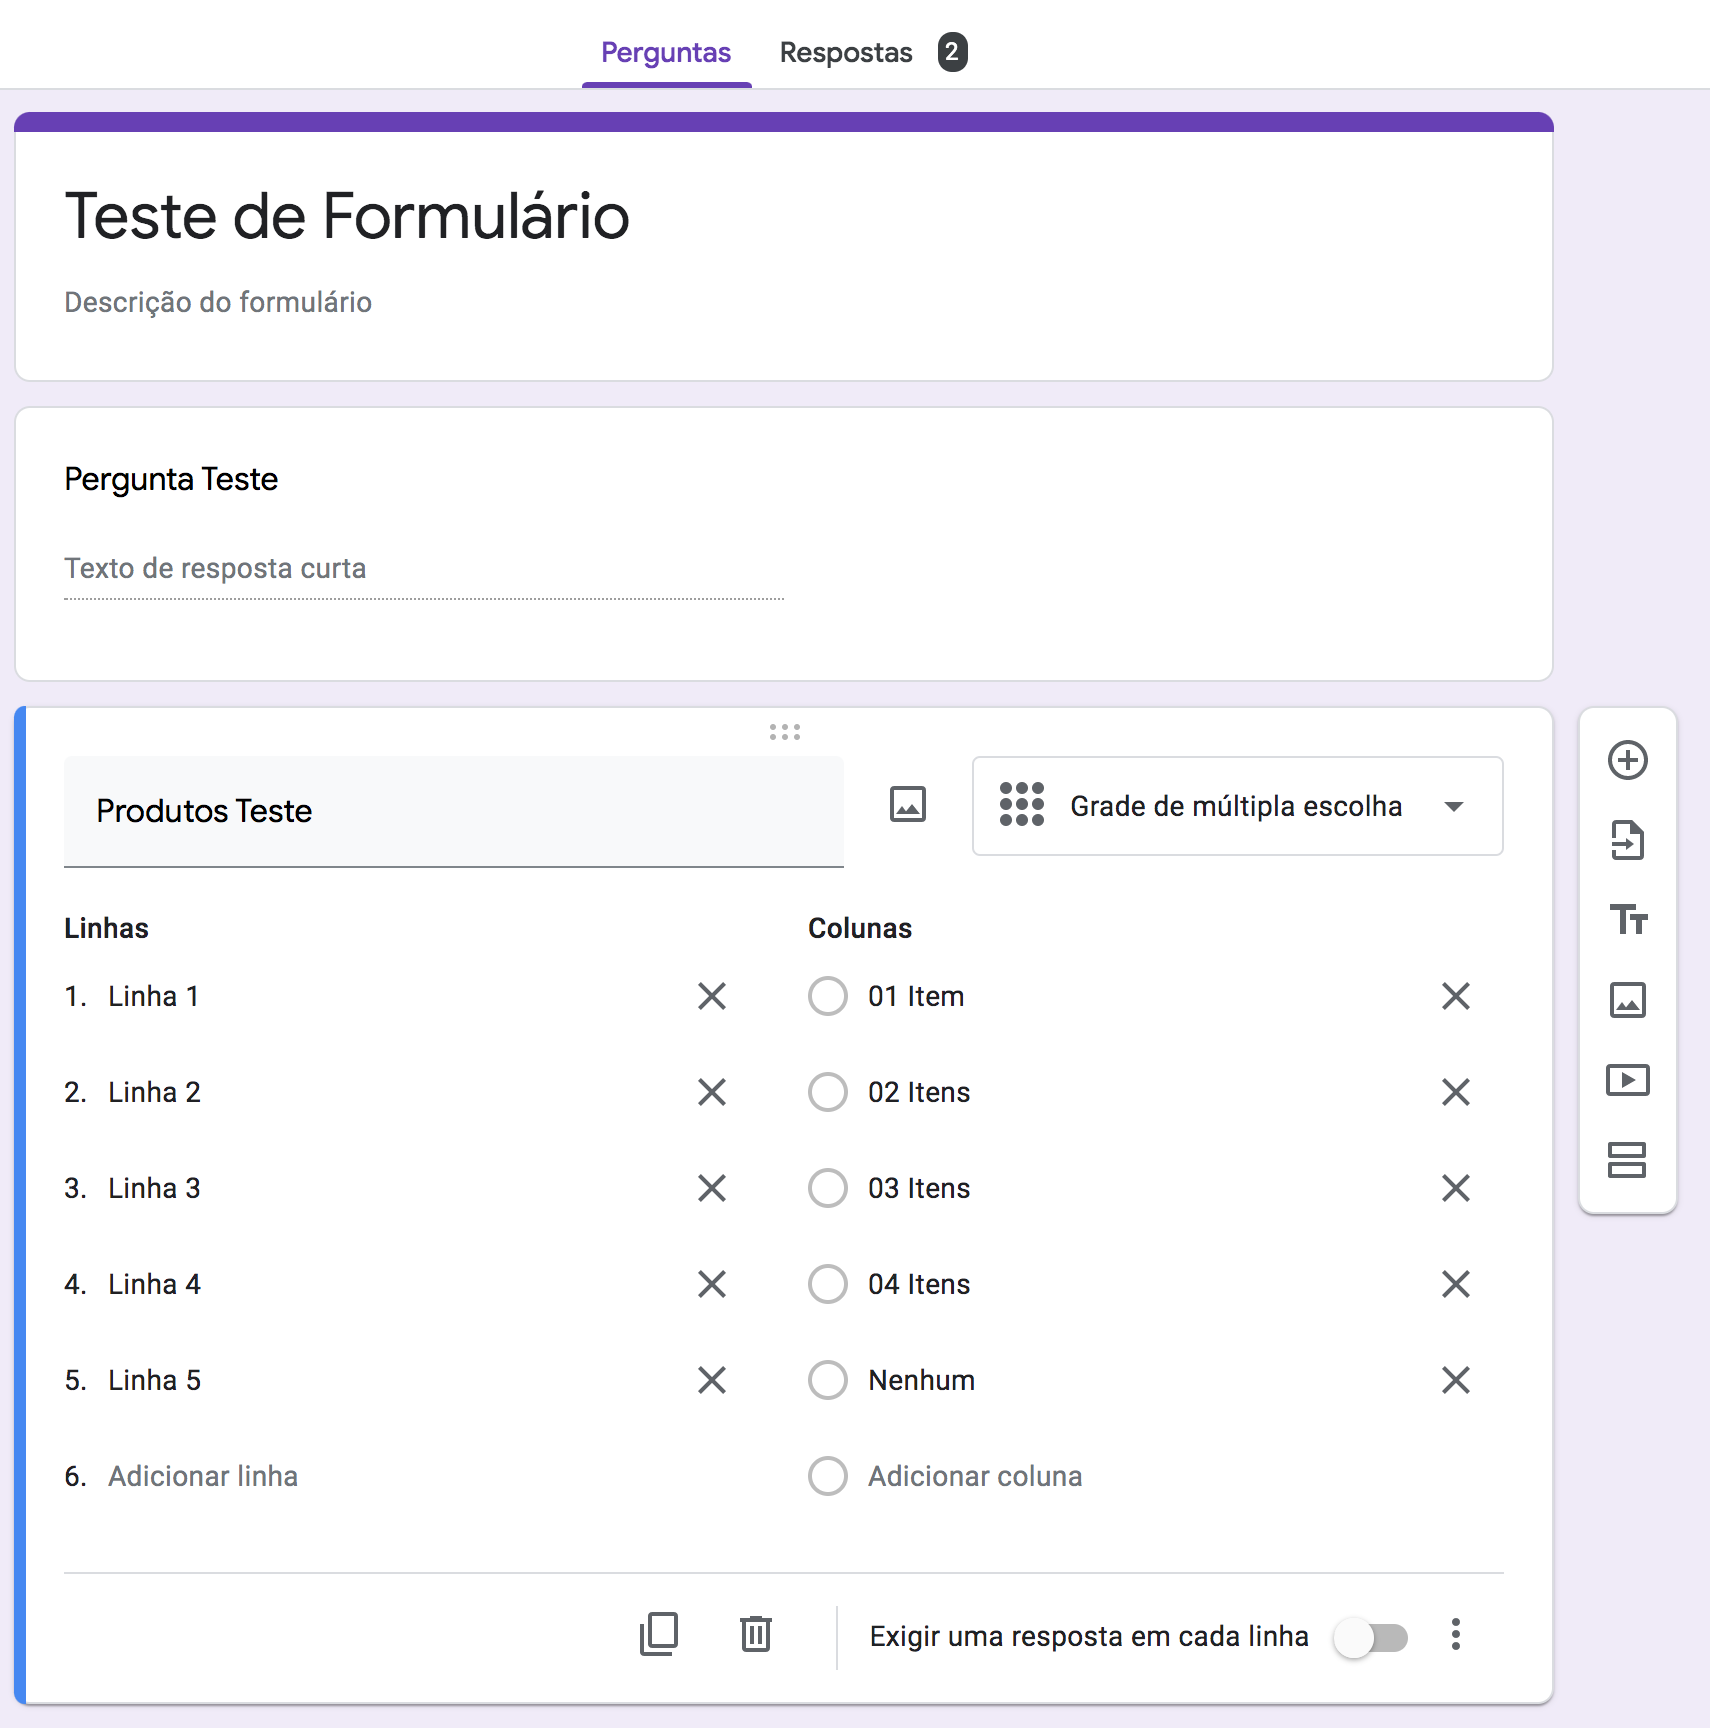Click the Add image icon in sidebar
This screenshot has width=1710, height=1728.
[x=1627, y=999]
